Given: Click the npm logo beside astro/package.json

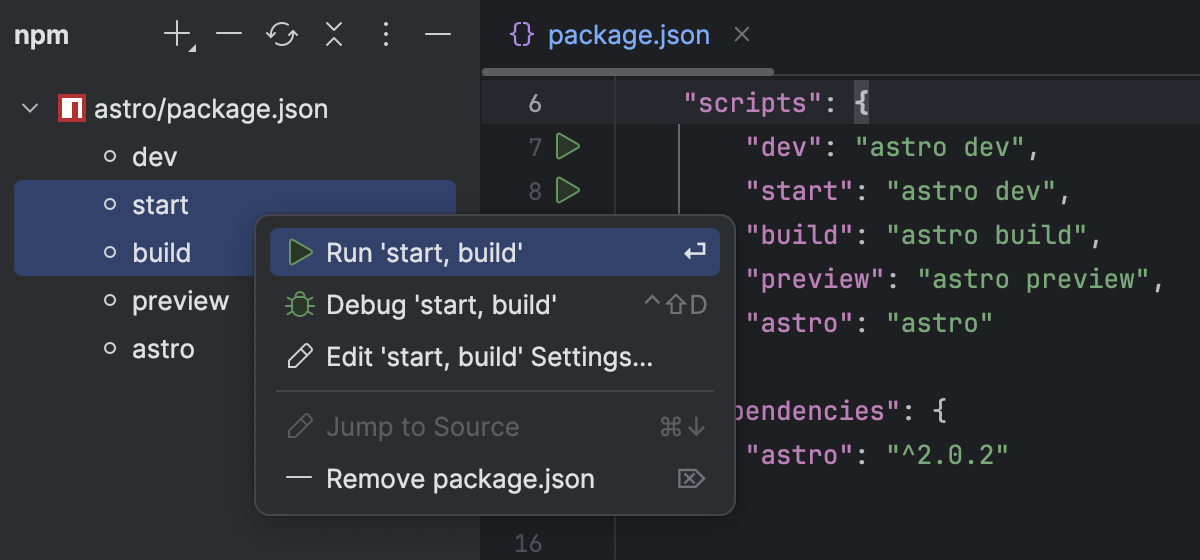Looking at the screenshot, I should 71,108.
